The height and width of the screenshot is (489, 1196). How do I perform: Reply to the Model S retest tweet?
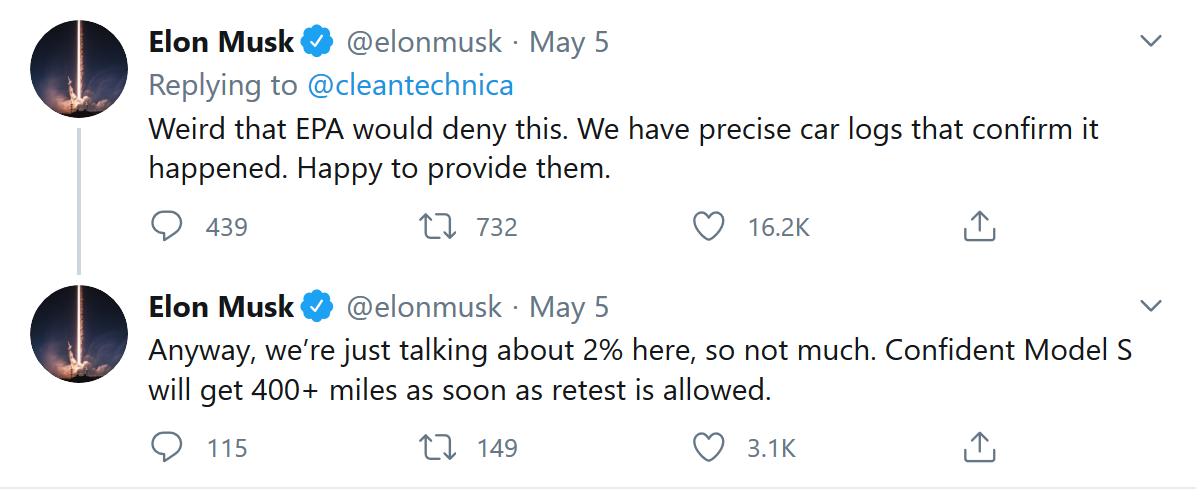(165, 448)
